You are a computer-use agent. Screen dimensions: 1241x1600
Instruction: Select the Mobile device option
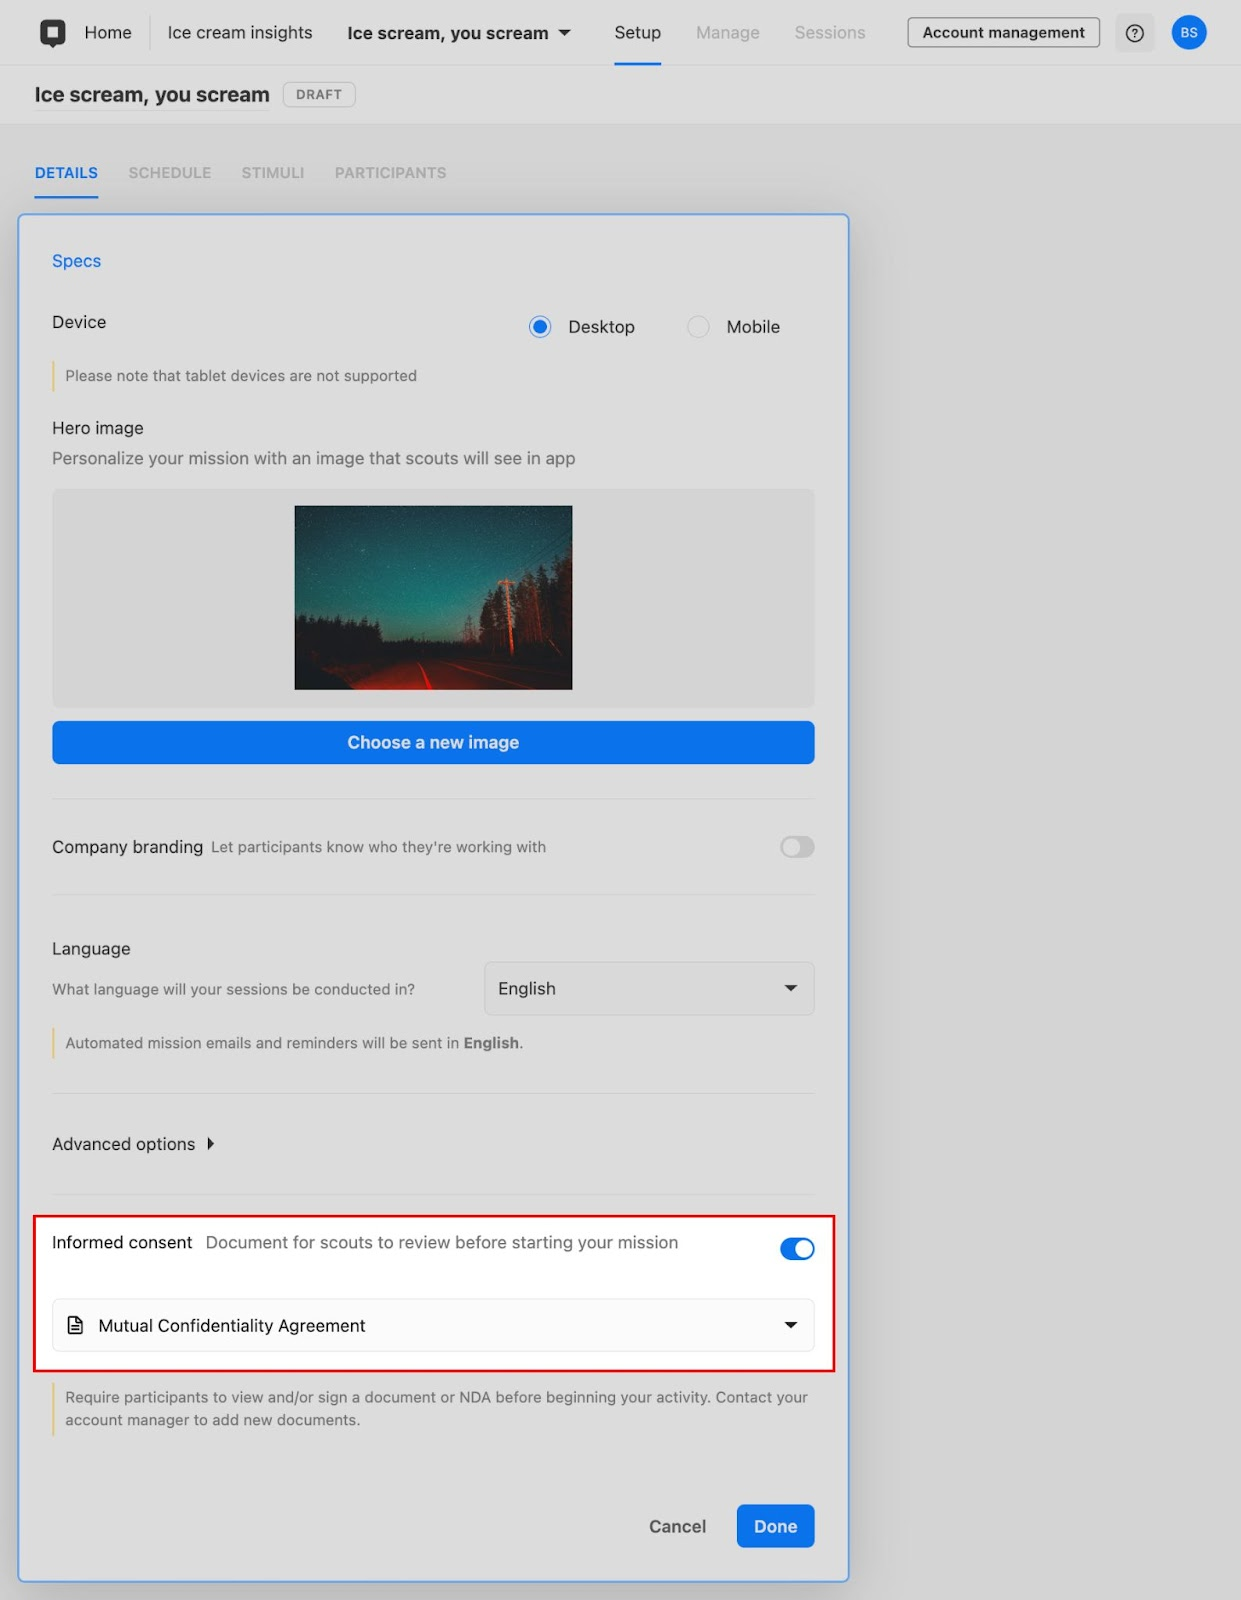point(698,327)
